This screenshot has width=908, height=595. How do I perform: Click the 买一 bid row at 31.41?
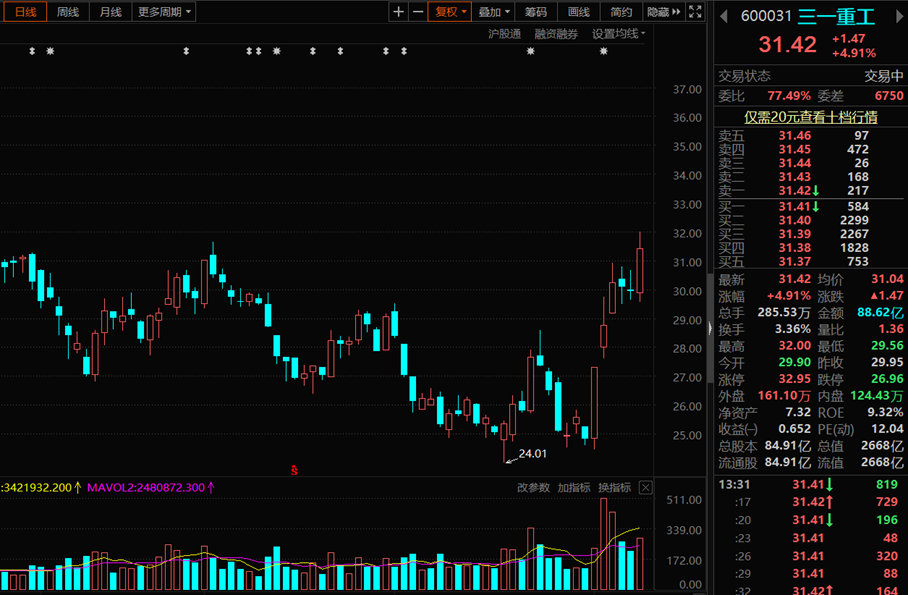click(x=810, y=206)
